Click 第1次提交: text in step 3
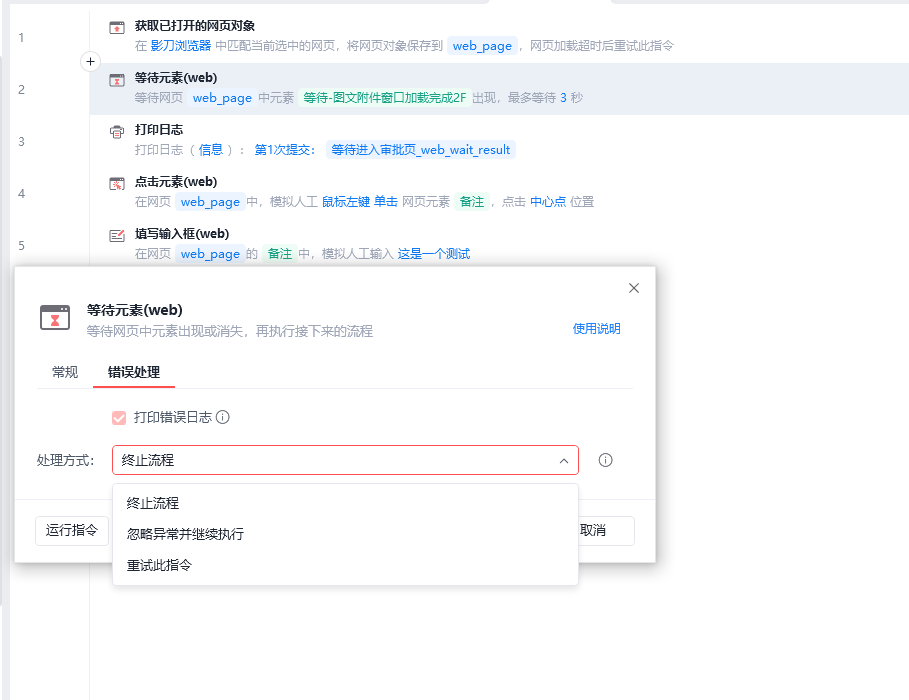Image resolution: width=909 pixels, height=700 pixels. click(x=285, y=150)
